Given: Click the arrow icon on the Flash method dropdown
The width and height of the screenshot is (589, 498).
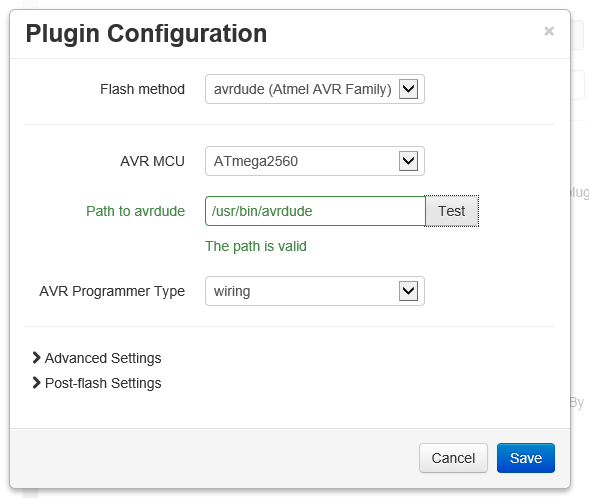Looking at the screenshot, I should pos(408,89).
